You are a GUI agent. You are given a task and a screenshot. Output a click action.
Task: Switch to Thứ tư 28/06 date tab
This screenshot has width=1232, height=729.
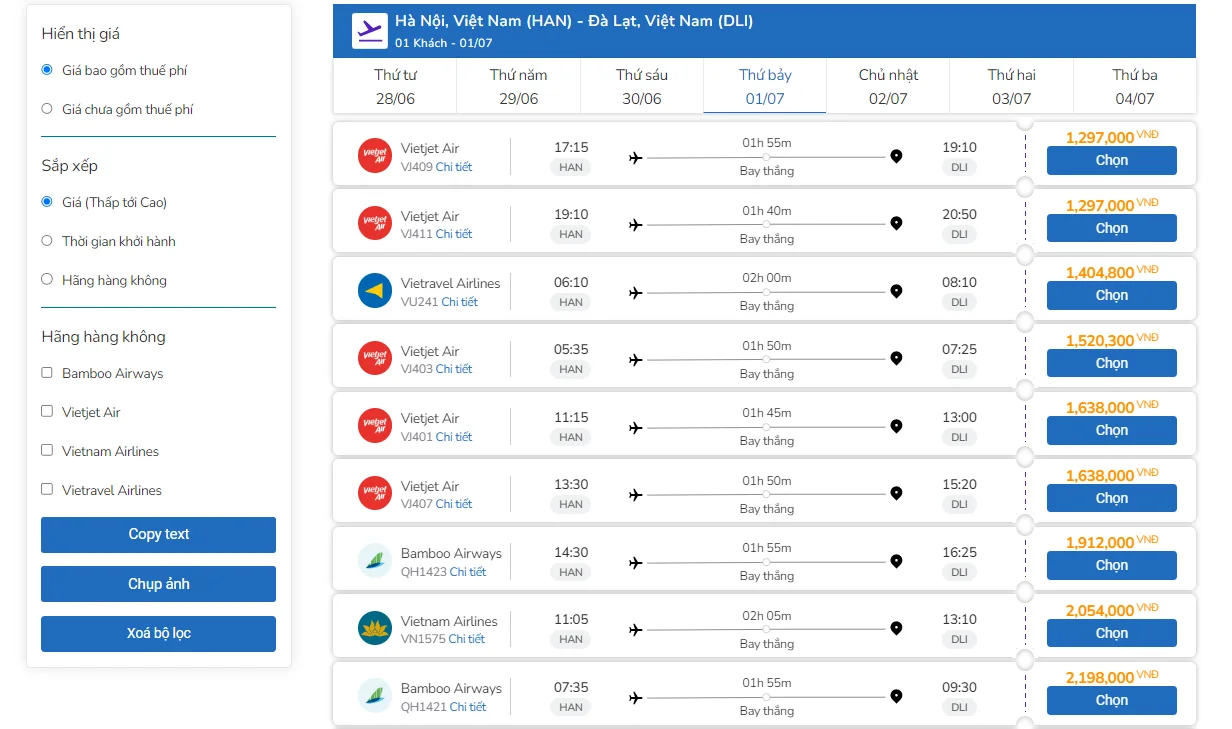click(x=395, y=86)
